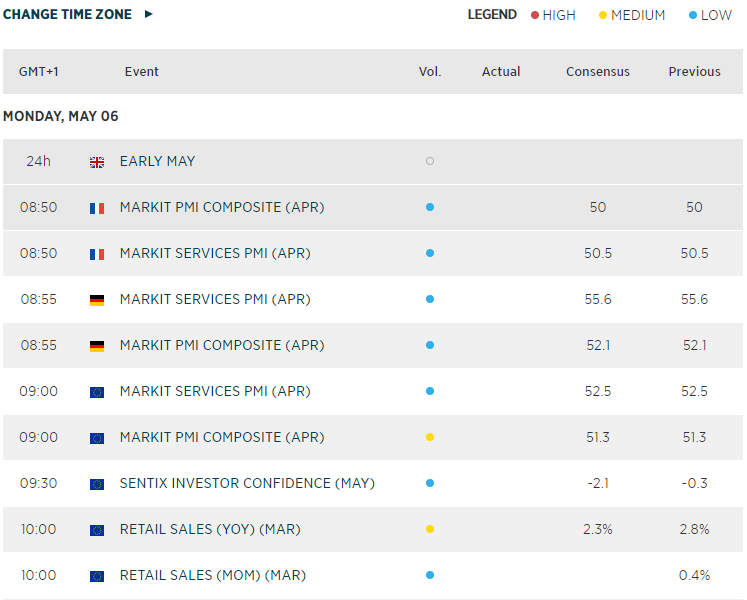Click the empty volatility circle for Early May
This screenshot has width=747, height=600.
(430, 162)
